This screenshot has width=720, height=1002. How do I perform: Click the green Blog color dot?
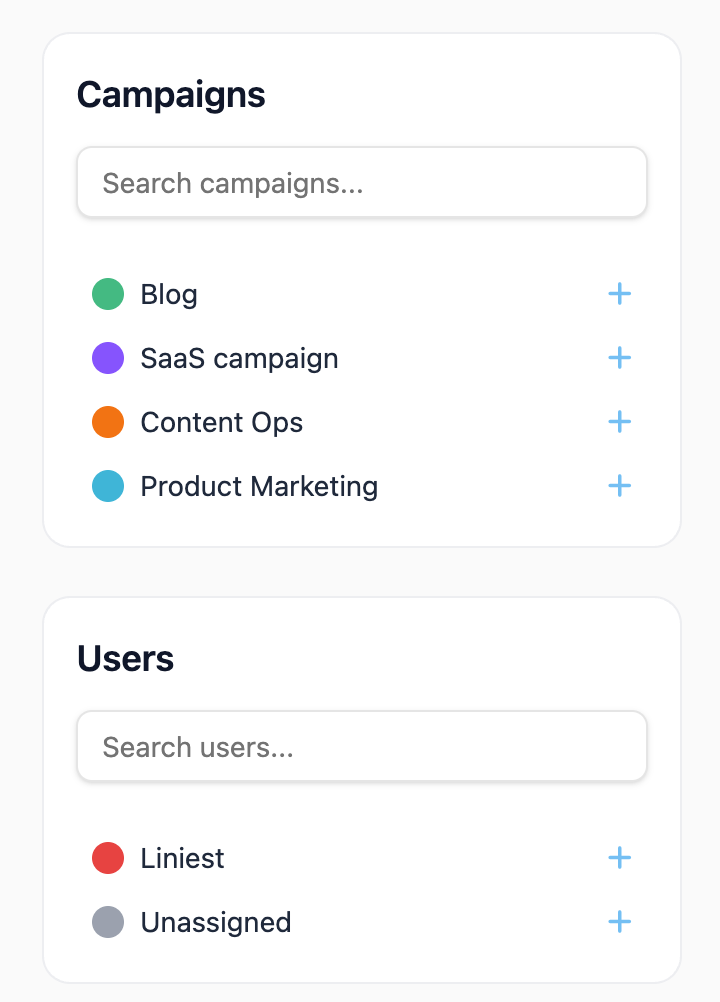coord(108,294)
